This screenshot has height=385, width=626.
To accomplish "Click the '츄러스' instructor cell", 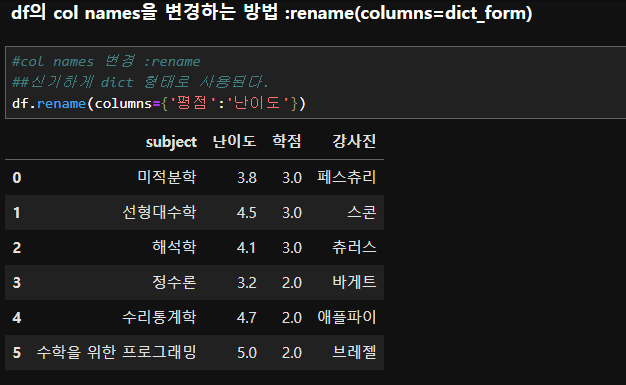I will pyautogui.click(x=354, y=247).
